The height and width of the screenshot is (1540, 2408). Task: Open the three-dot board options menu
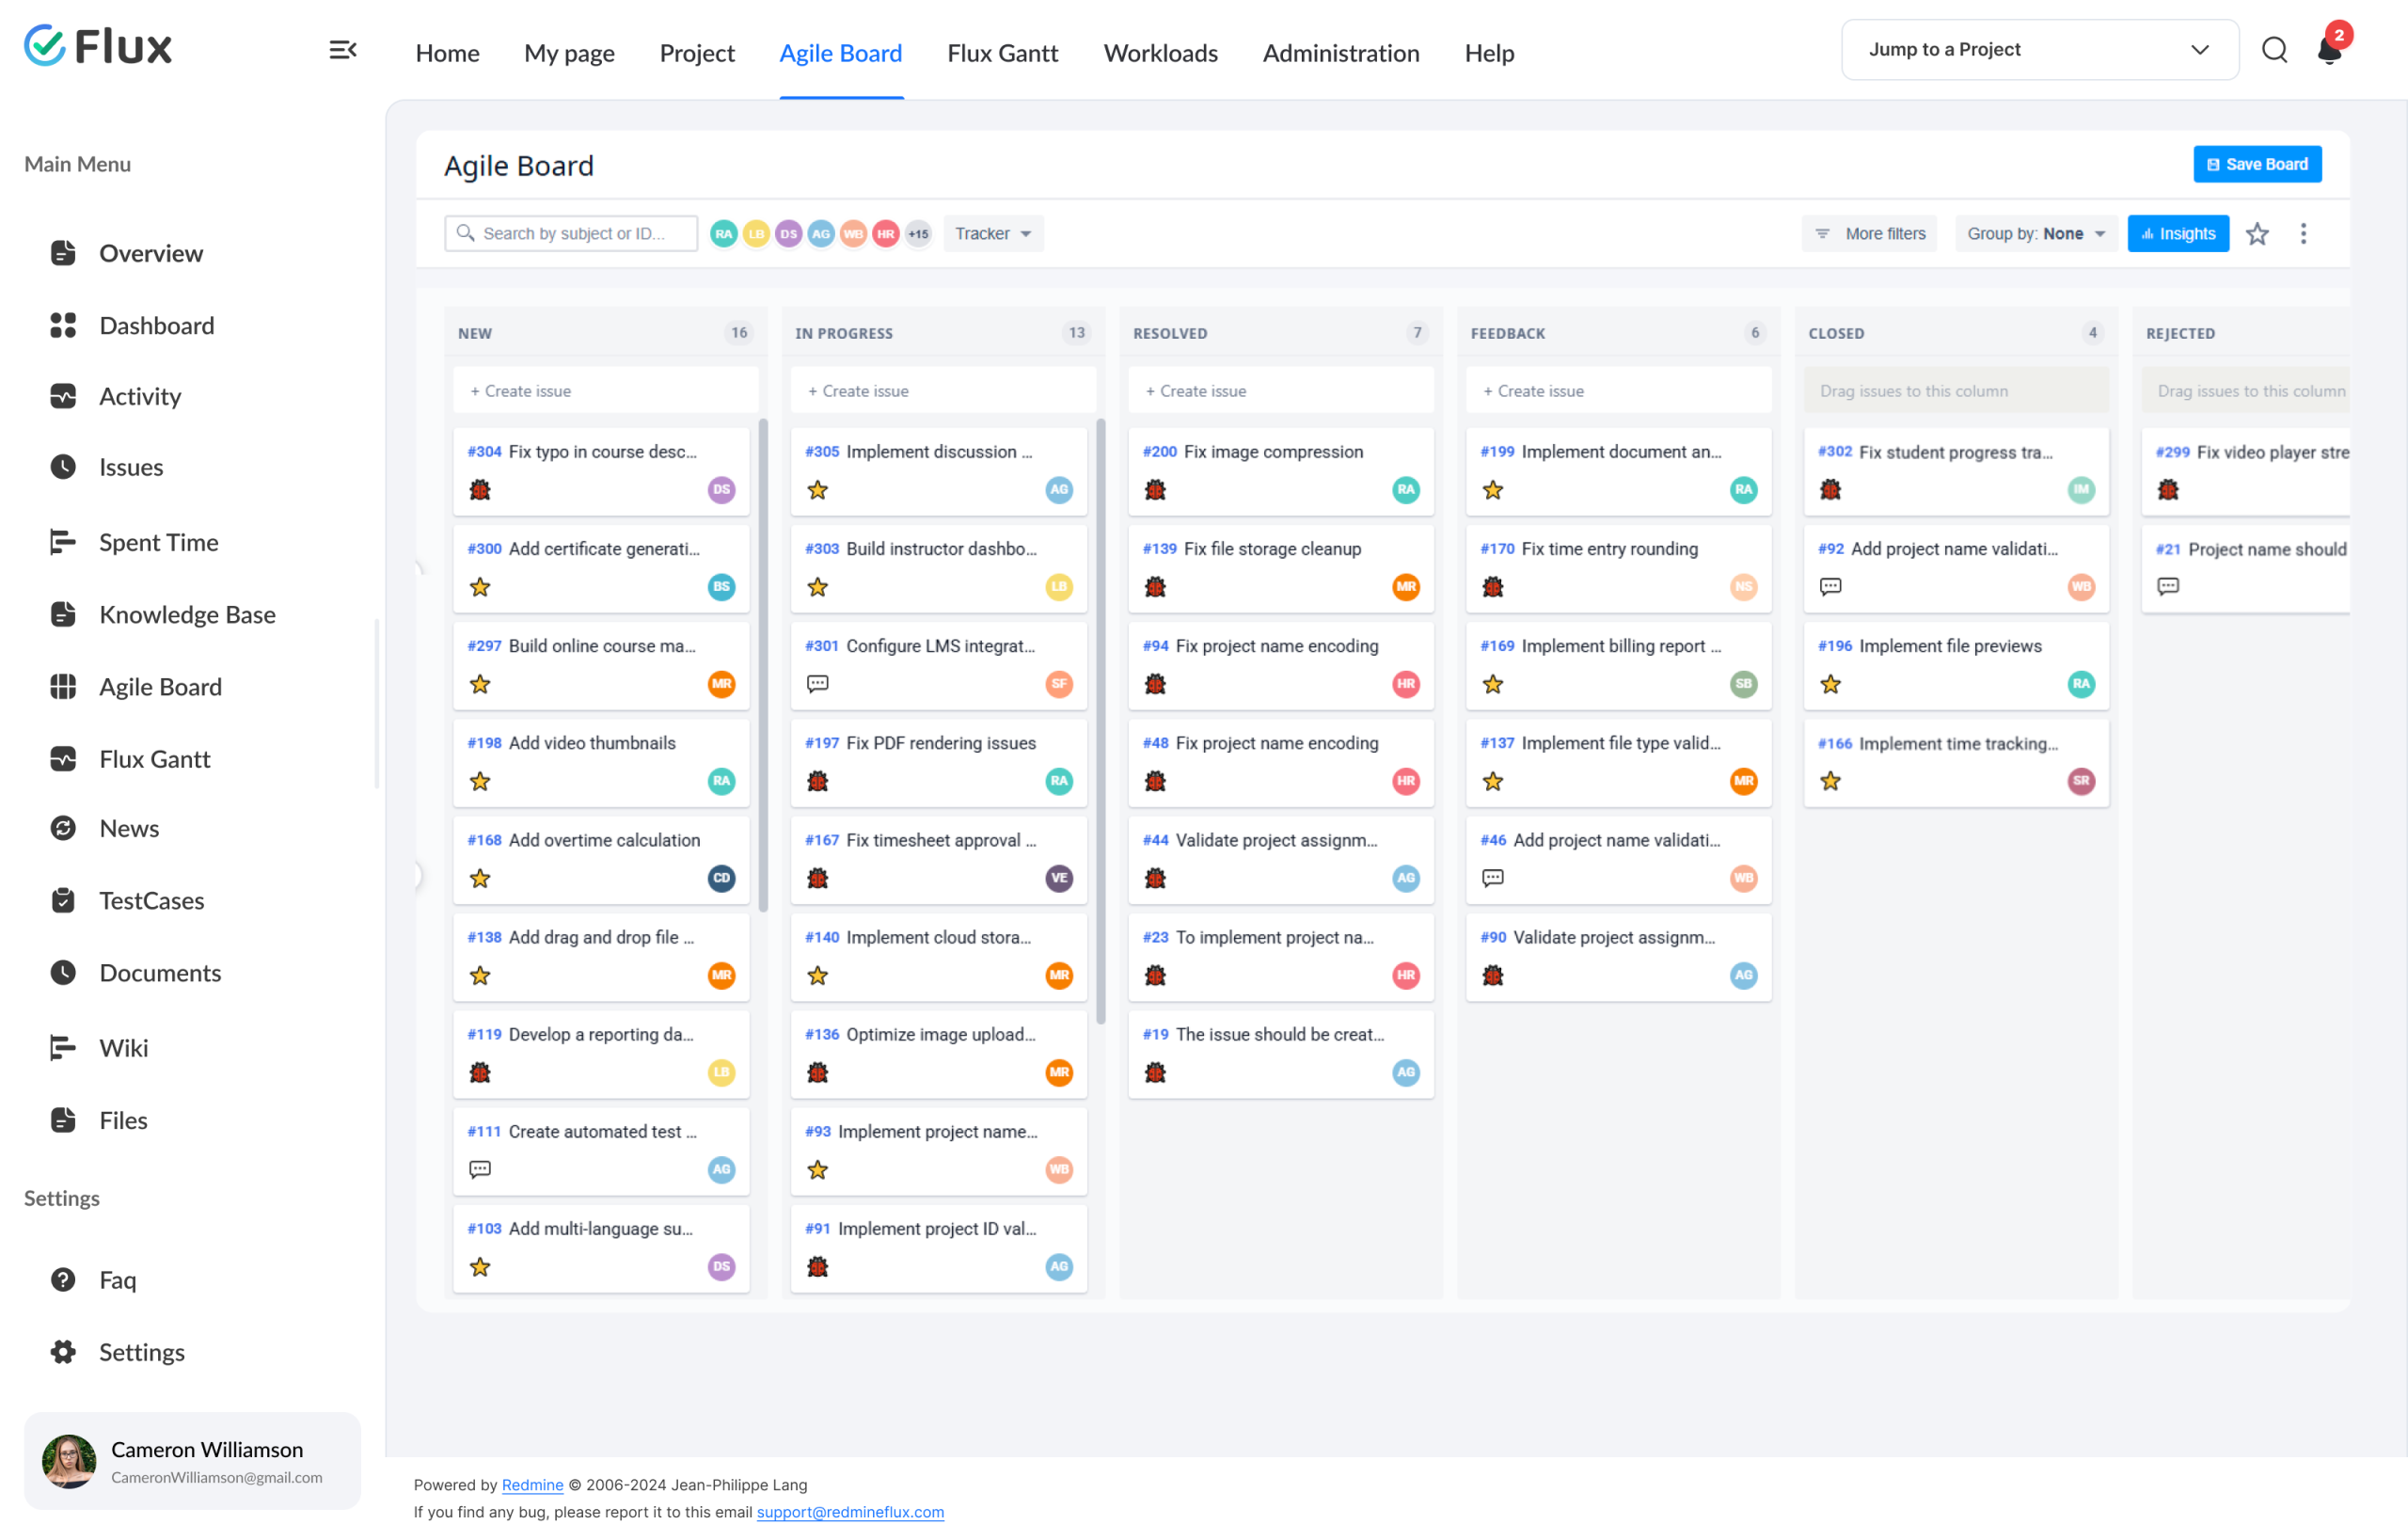point(2303,234)
